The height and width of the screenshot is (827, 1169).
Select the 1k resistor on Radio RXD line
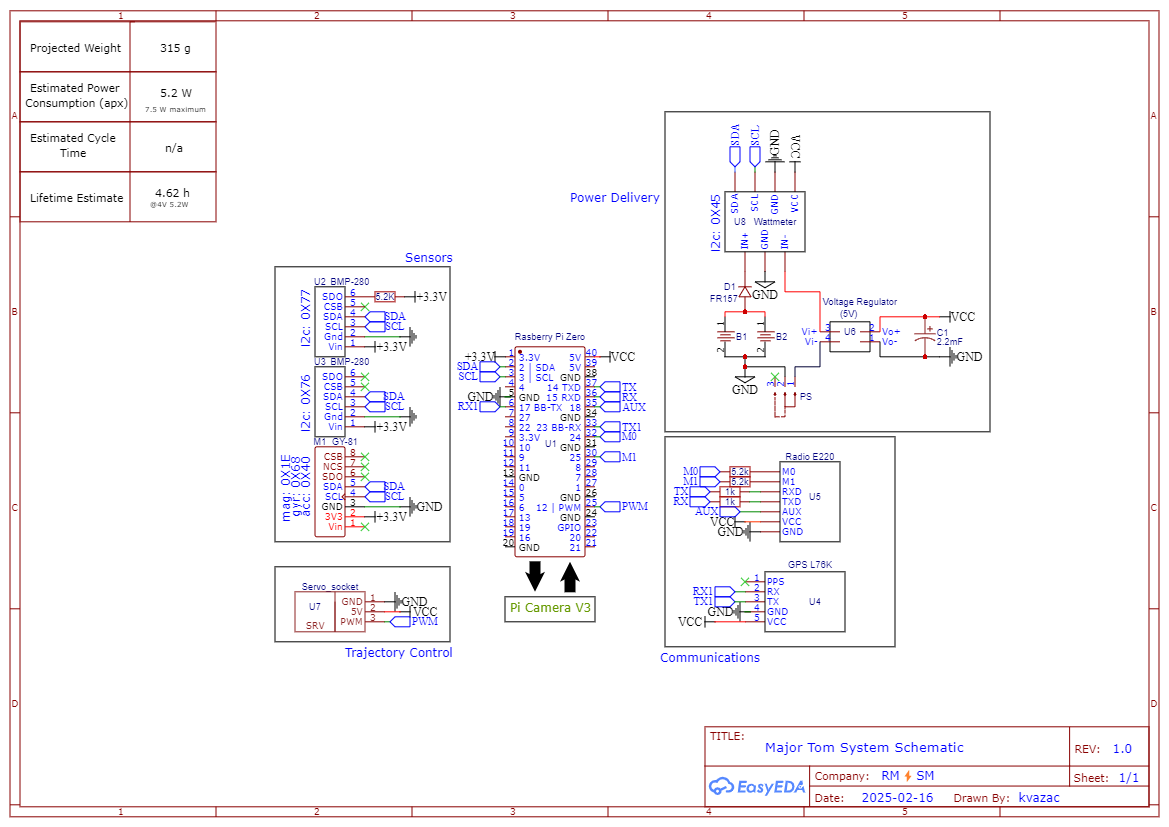(x=730, y=492)
